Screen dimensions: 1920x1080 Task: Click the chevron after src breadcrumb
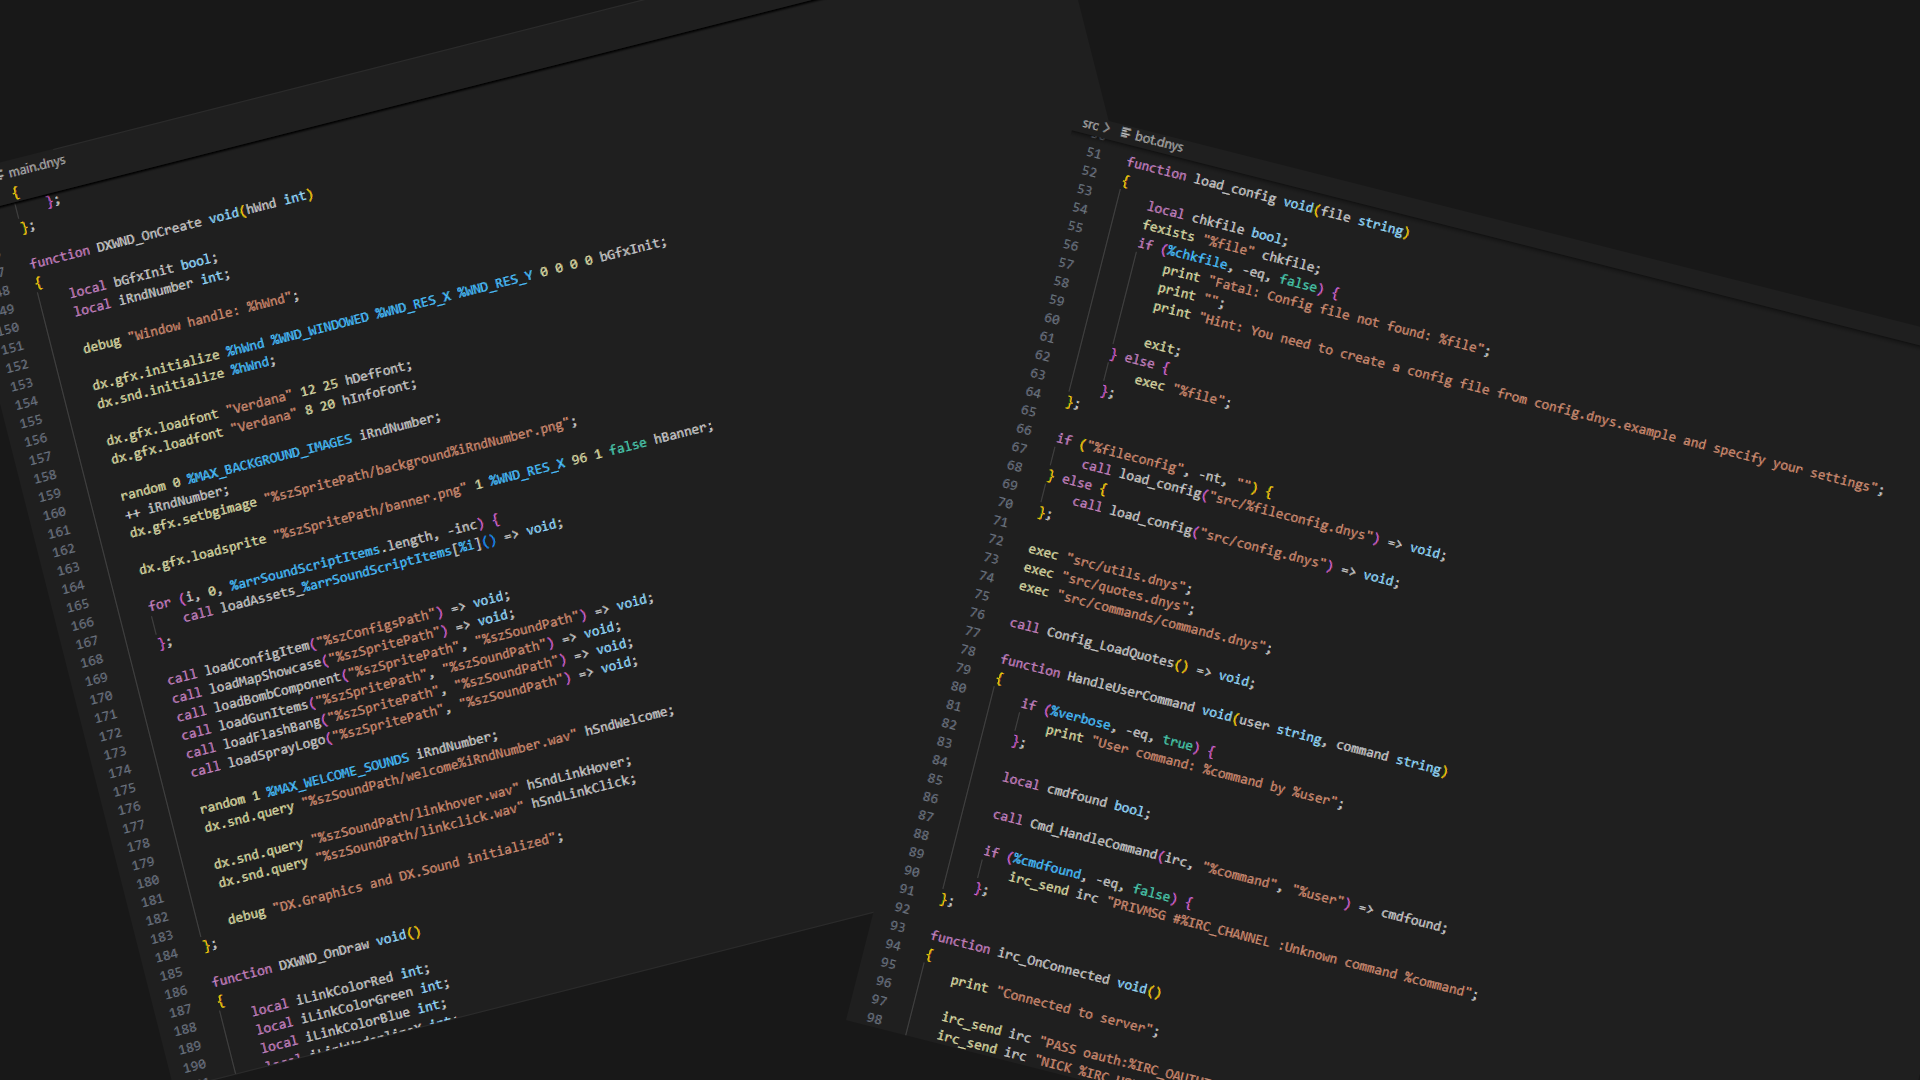(1106, 128)
